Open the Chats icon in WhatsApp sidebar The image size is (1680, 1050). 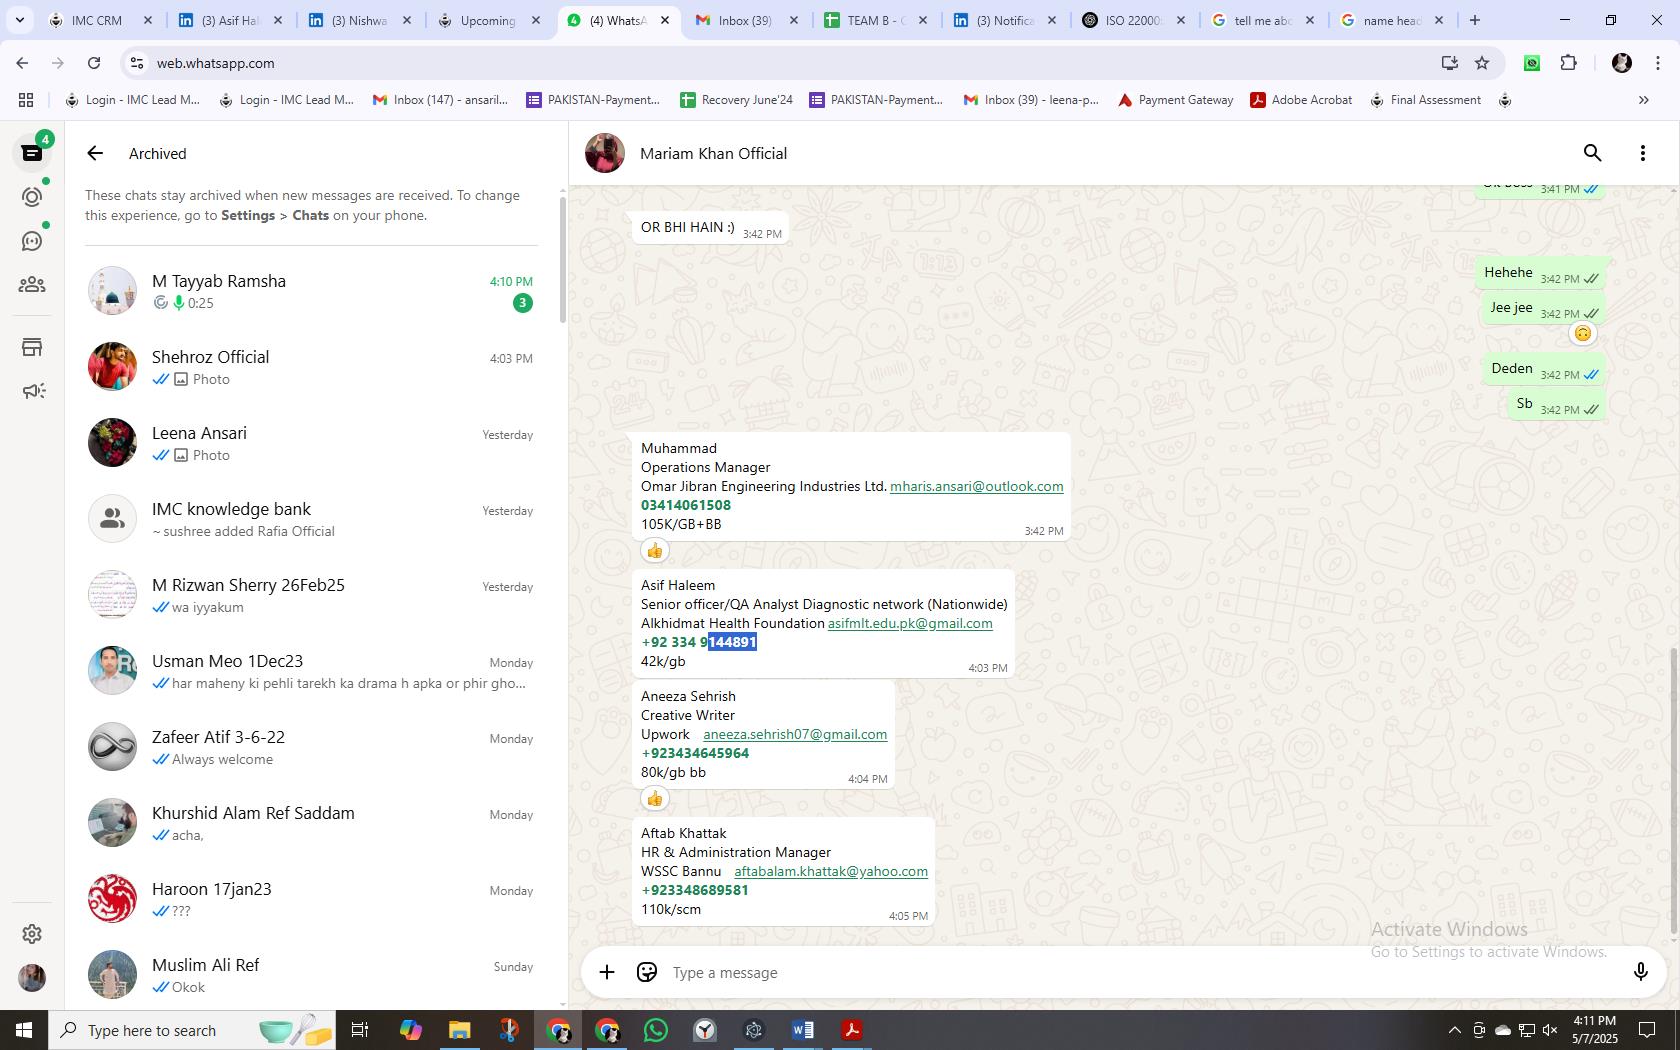click(32, 153)
